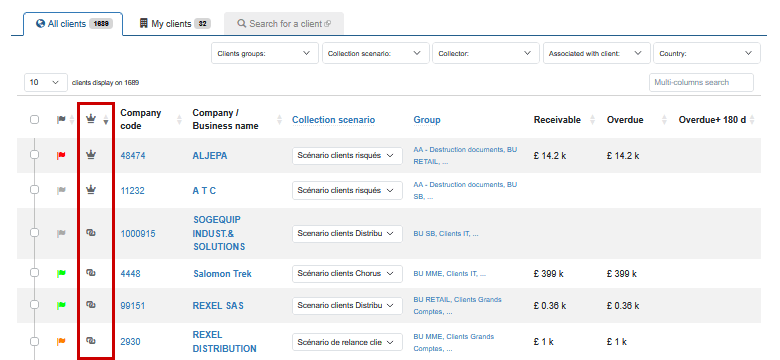Click Salomon Trek's group BU MME, Clients IT
The height and width of the screenshot is (360, 780).
click(450, 273)
